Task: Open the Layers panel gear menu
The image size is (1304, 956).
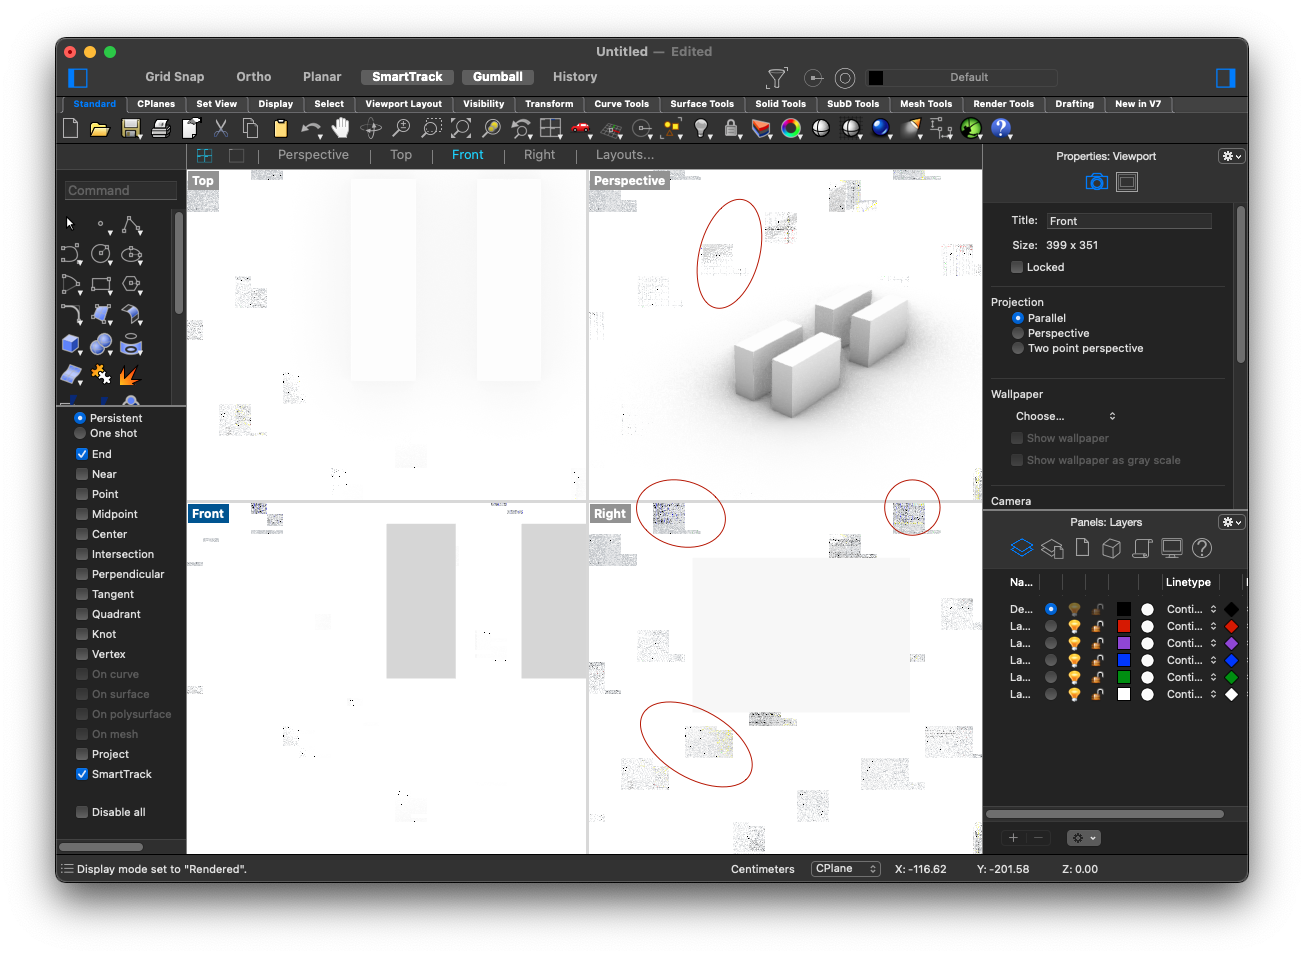Action: (x=1231, y=522)
